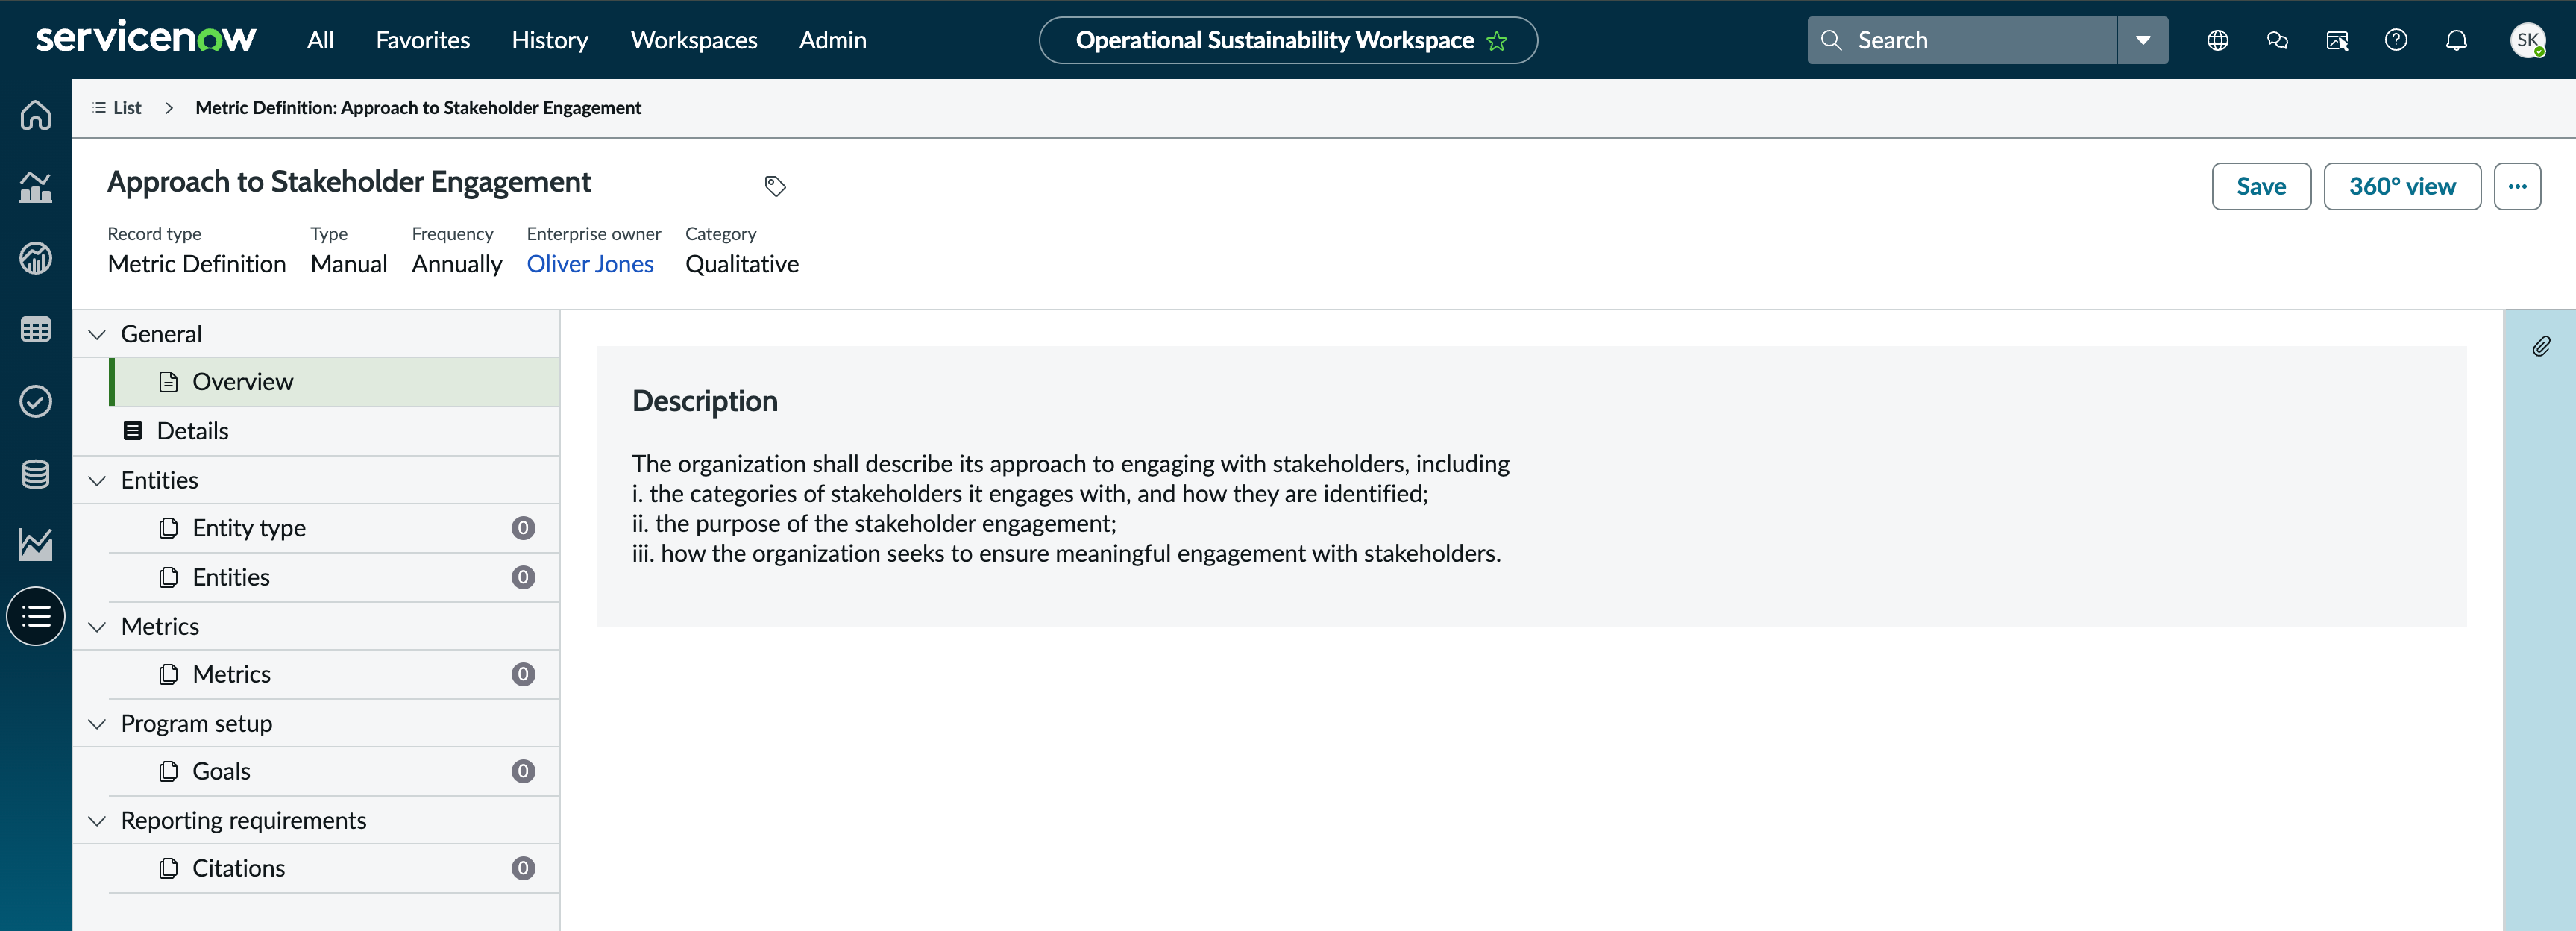
Task: Open the checkmark circle sidebar icon
Action: 36,401
